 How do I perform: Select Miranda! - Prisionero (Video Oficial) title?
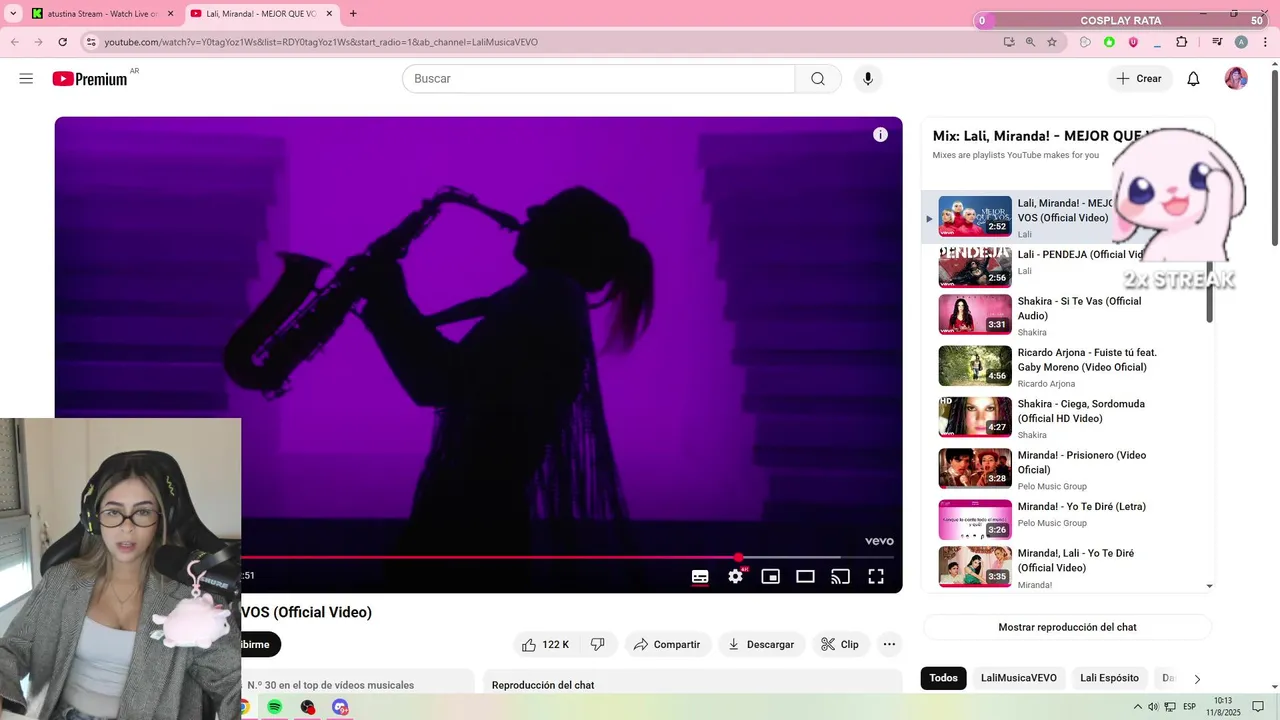coord(1082,463)
